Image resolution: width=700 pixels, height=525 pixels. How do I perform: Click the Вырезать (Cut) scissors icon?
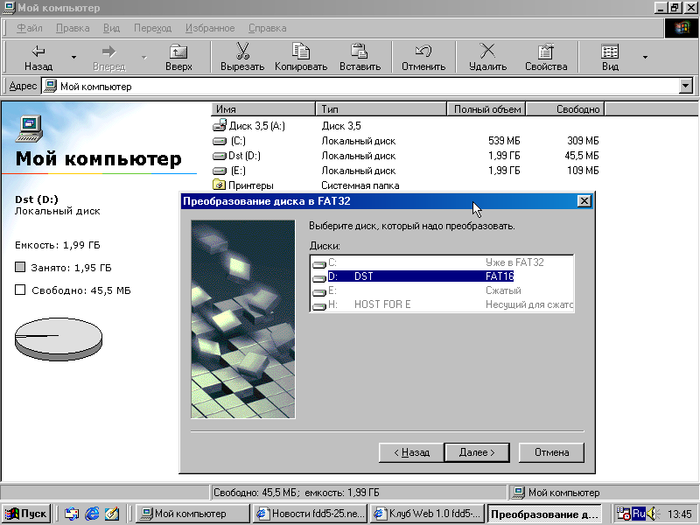pos(242,51)
